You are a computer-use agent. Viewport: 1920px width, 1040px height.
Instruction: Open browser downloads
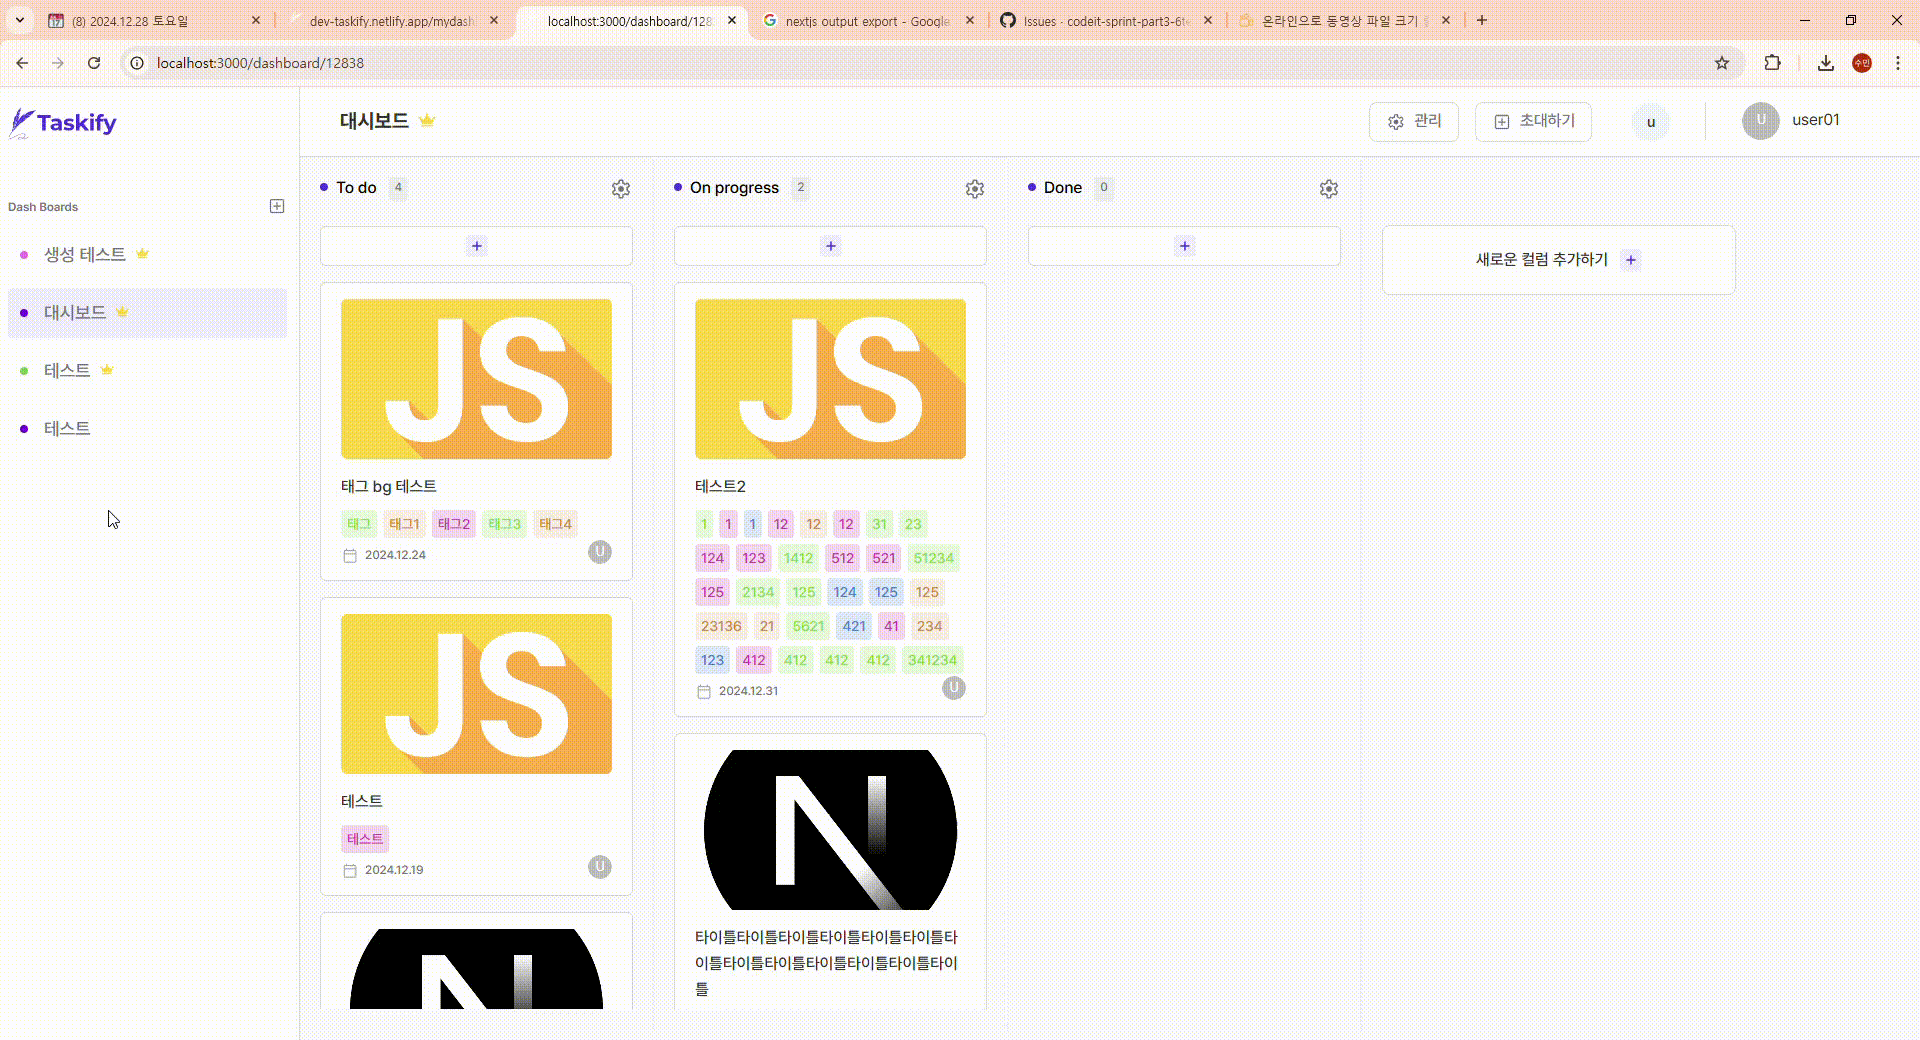click(x=1826, y=63)
